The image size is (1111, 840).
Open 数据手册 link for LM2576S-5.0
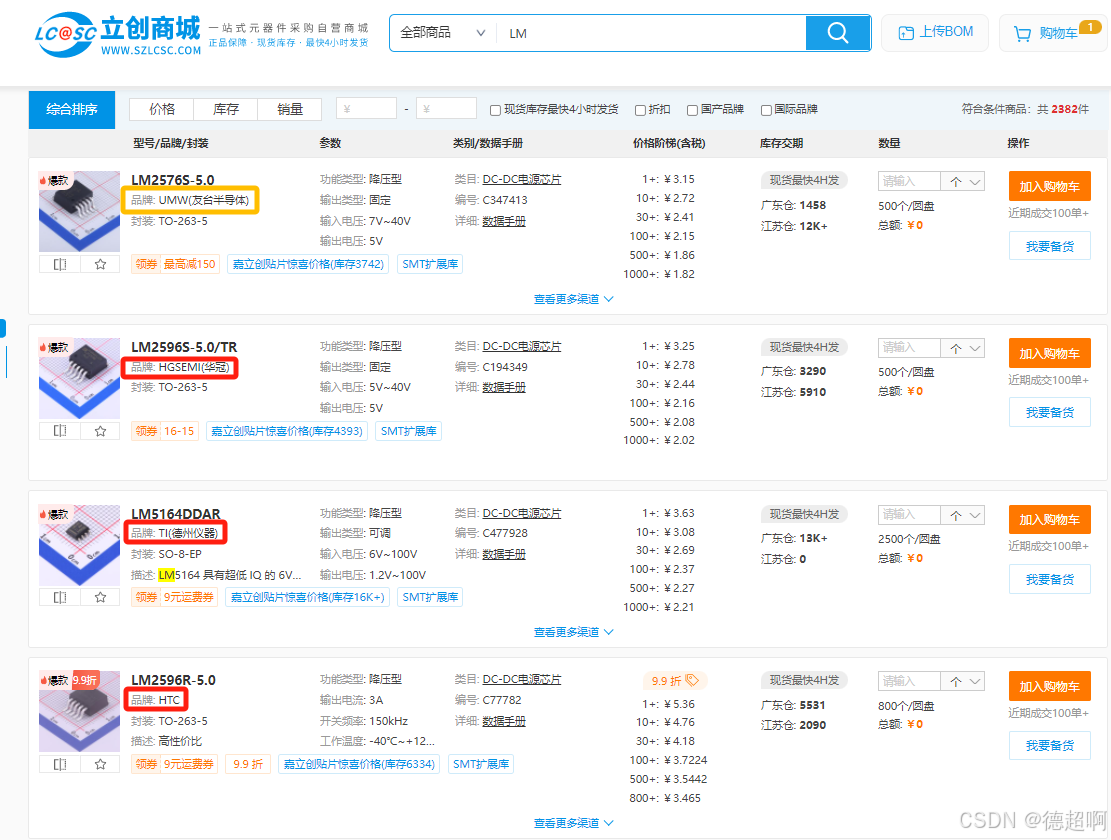coord(504,221)
